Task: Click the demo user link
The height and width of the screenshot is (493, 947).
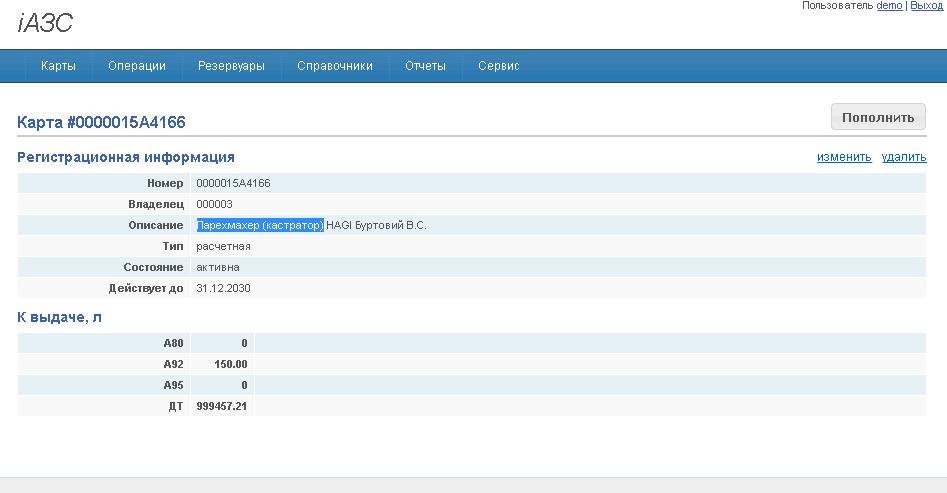Action: [x=888, y=6]
